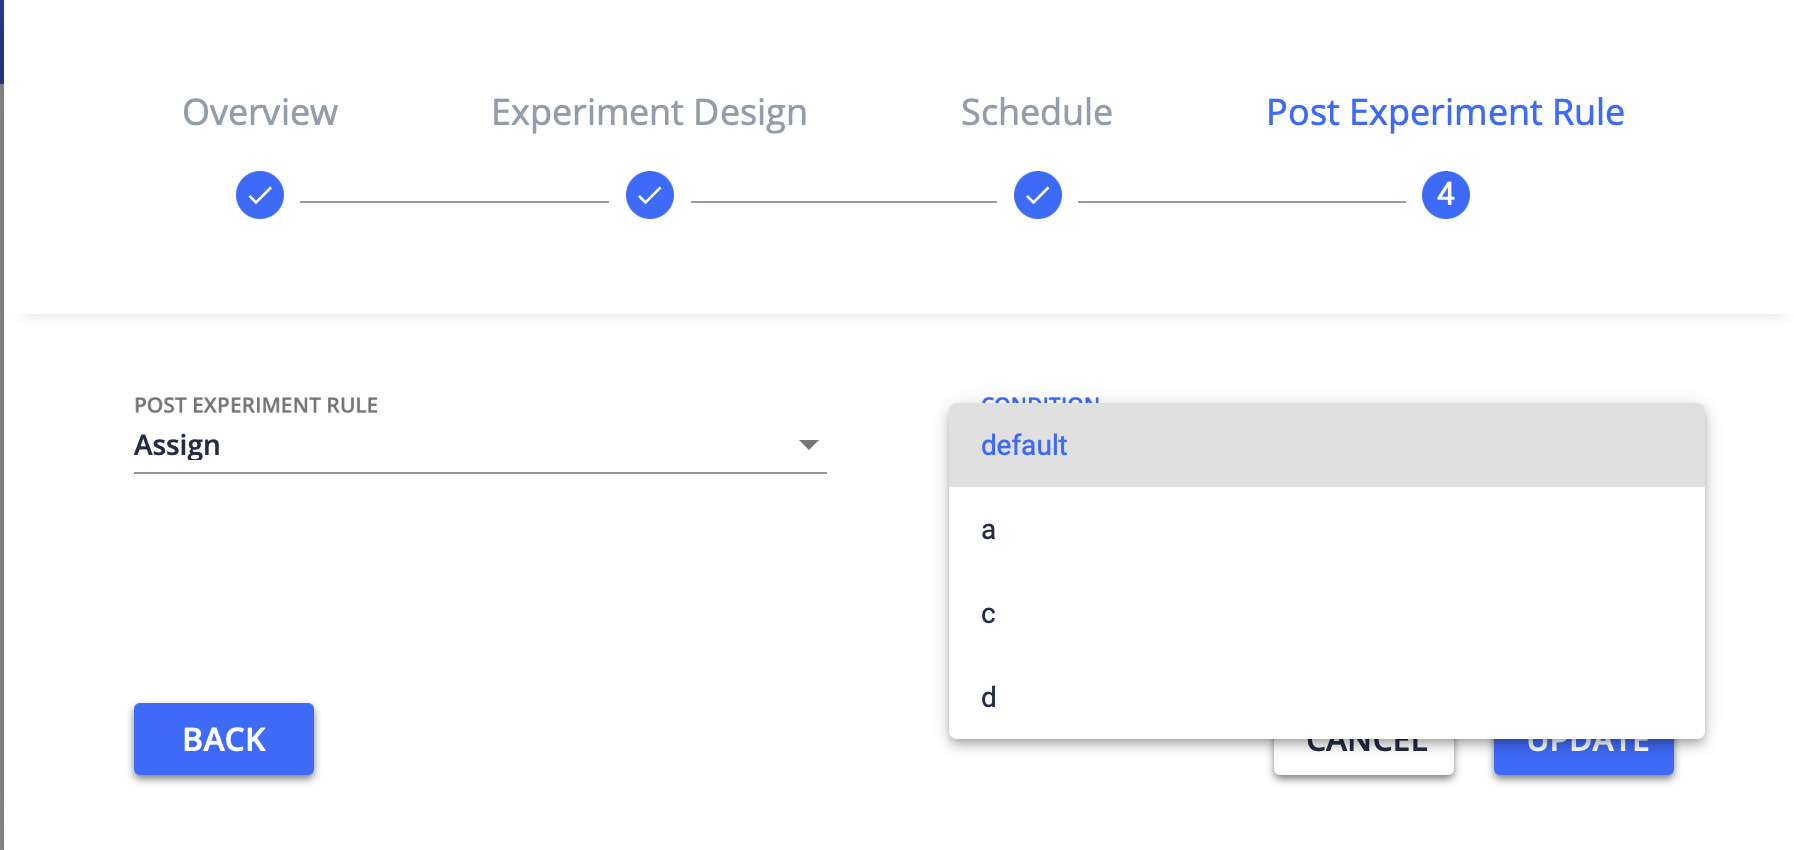Screen dimensions: 1794x850
Task: Open the Post Experiment Rule dropdown
Action: click(480, 444)
